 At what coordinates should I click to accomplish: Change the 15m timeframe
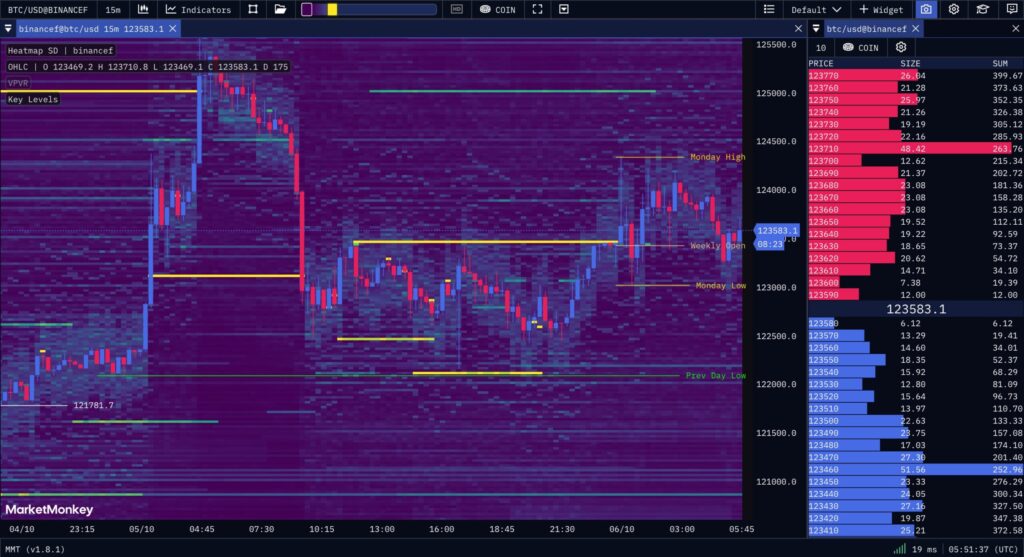click(x=113, y=9)
